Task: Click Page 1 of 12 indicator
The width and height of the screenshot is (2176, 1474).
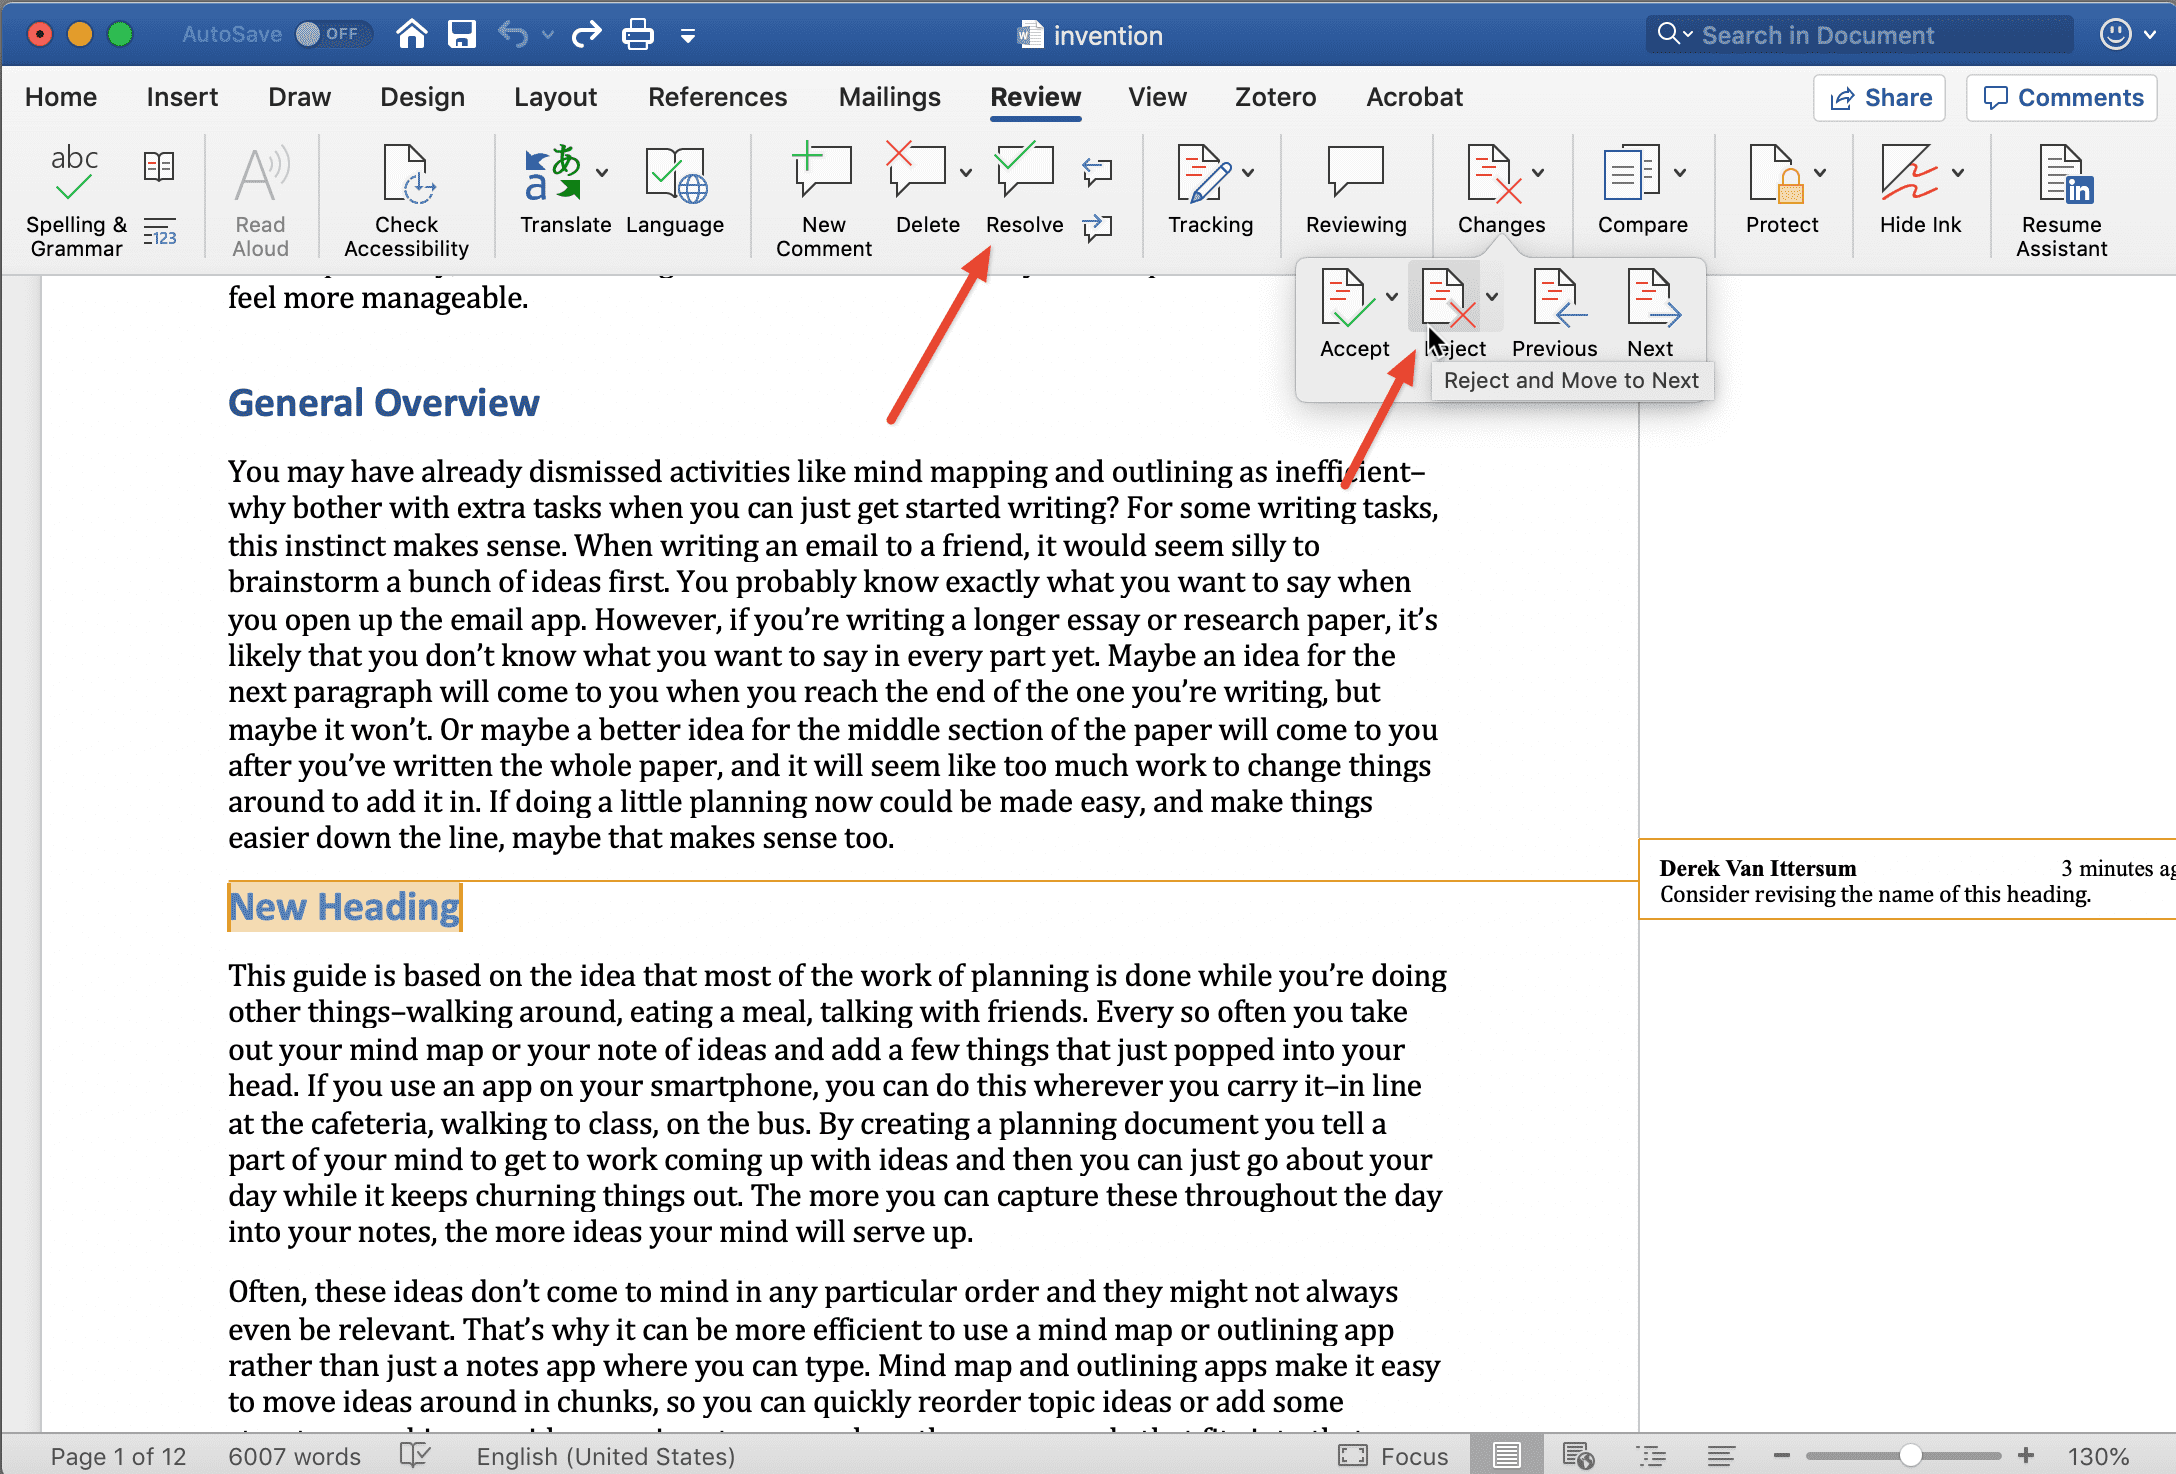Action: pos(118,1456)
